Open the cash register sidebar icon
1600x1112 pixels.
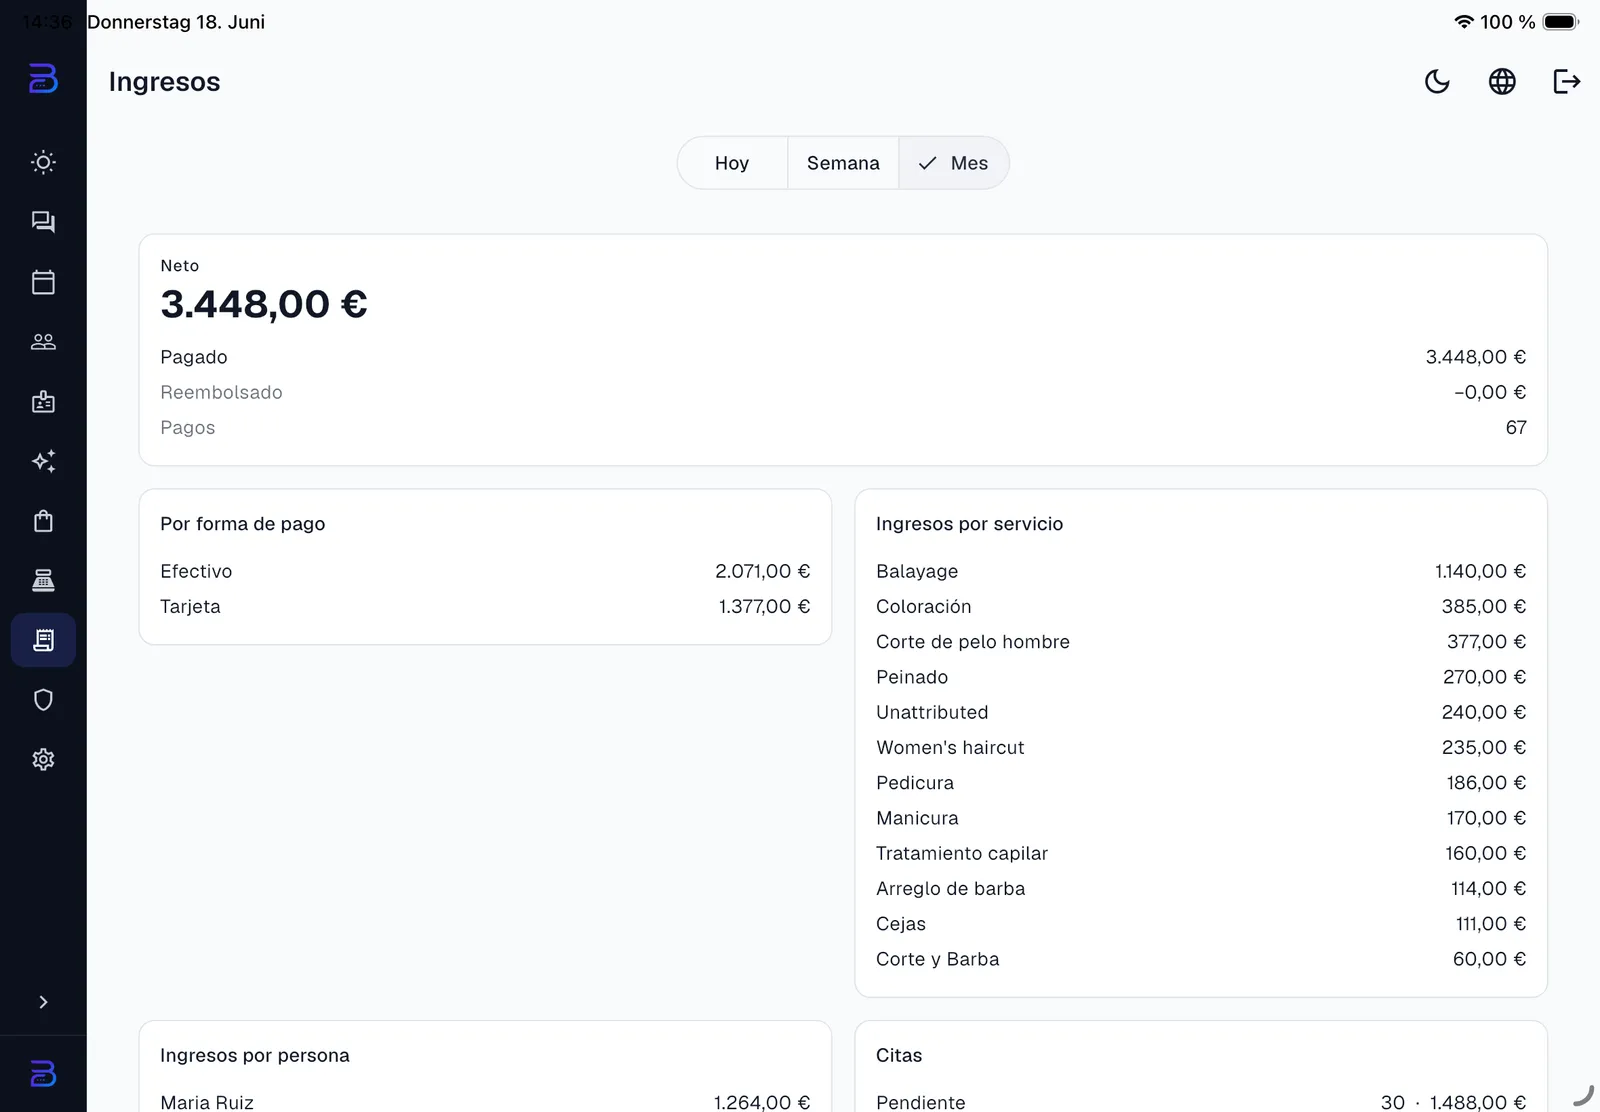(x=43, y=580)
